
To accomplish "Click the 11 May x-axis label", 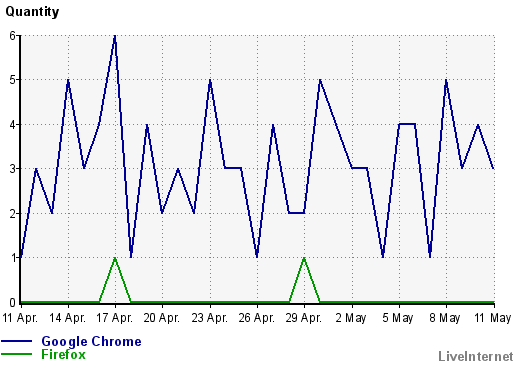I will 493,318.
